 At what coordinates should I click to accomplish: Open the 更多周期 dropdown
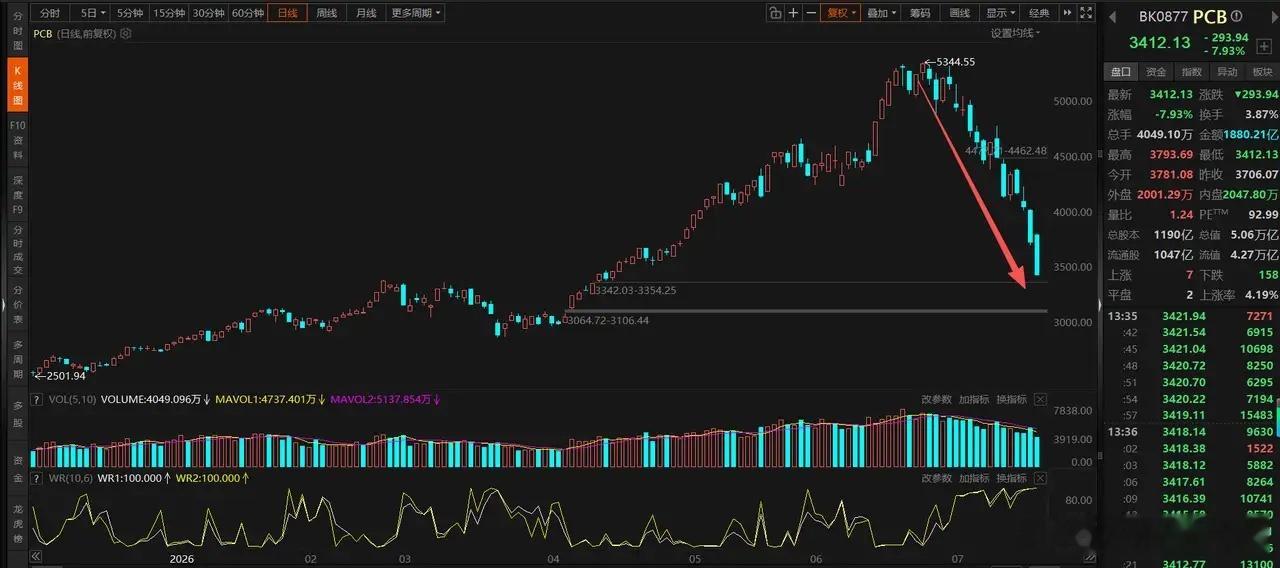(x=415, y=13)
